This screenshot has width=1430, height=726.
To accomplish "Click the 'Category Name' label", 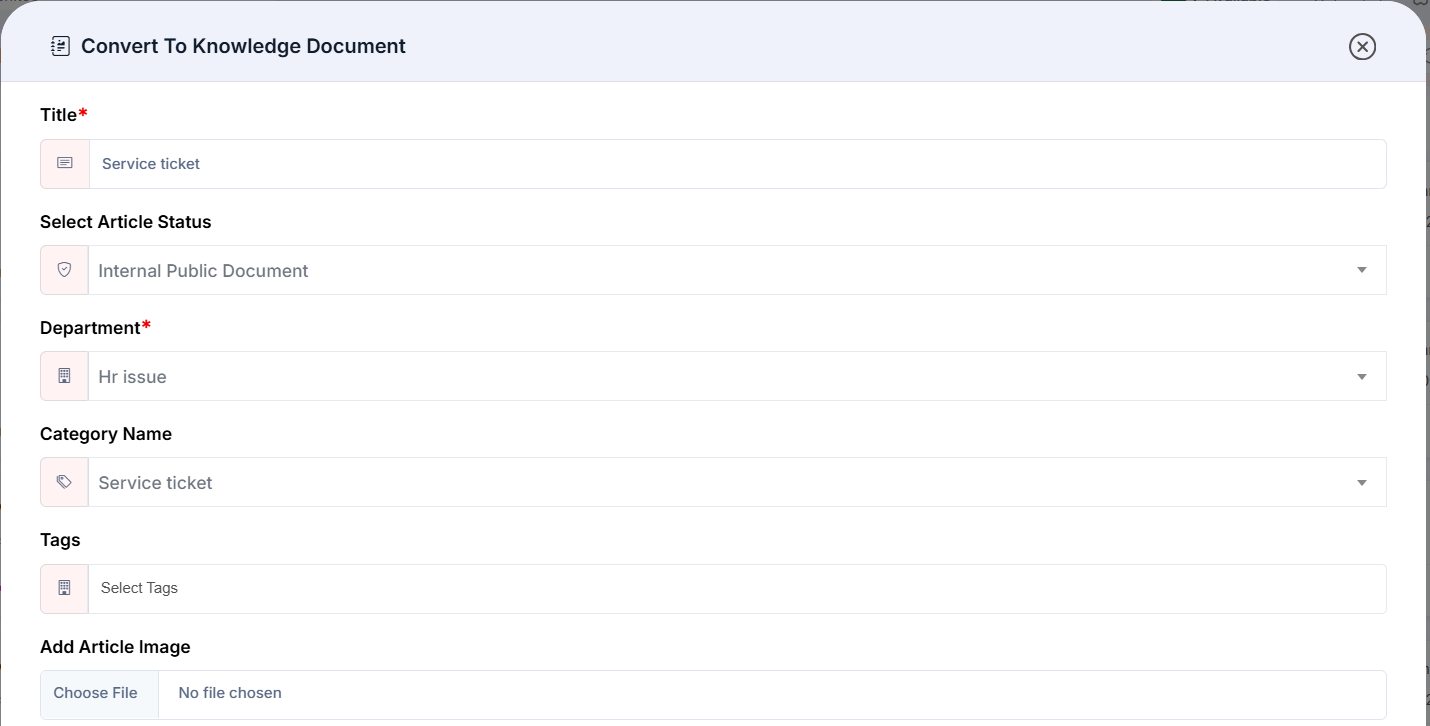I will [106, 434].
